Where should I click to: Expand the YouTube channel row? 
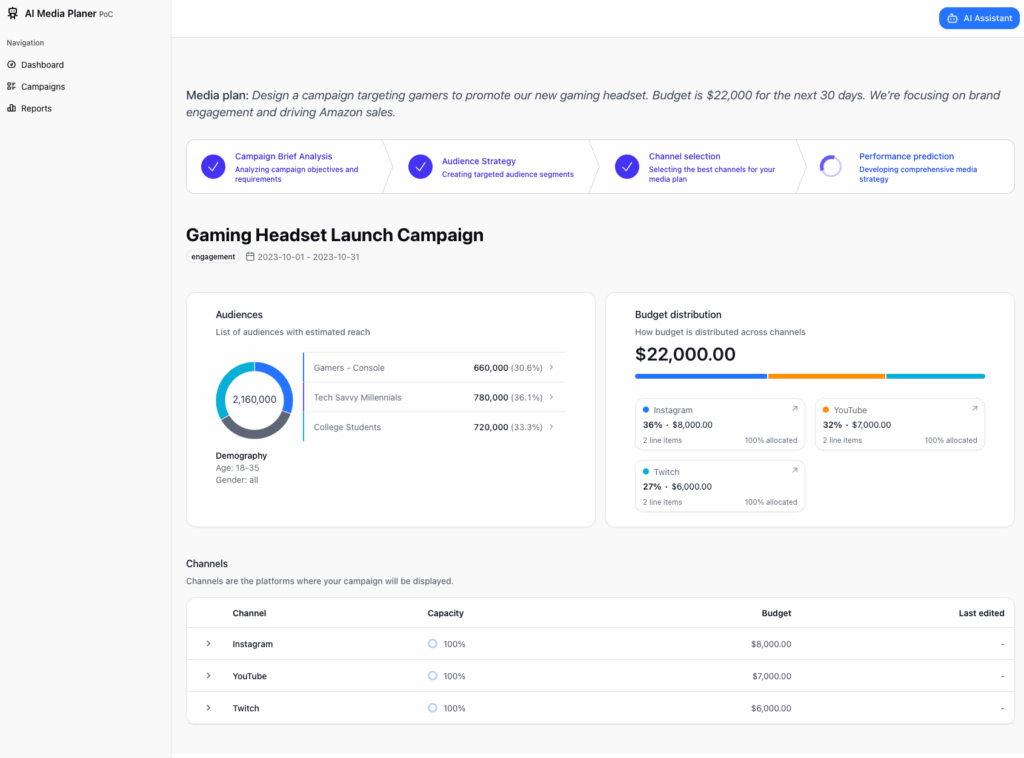[208, 676]
